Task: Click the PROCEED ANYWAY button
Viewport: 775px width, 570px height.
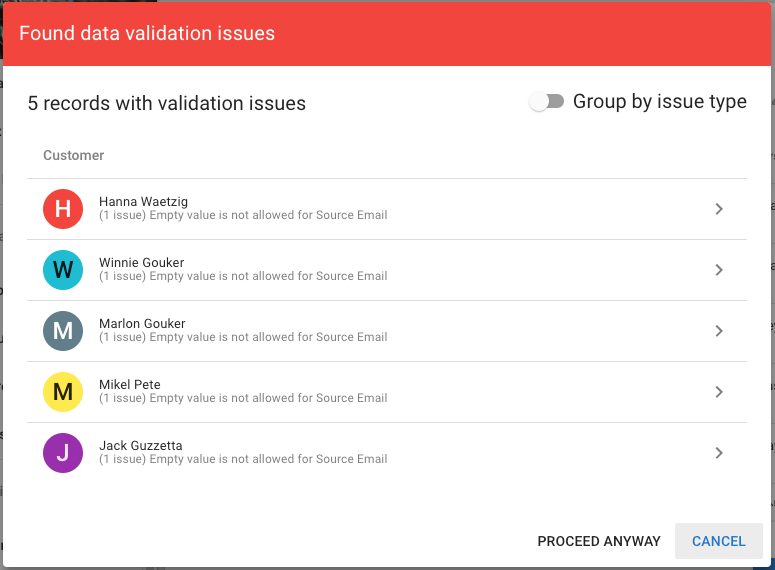Action: click(x=599, y=541)
